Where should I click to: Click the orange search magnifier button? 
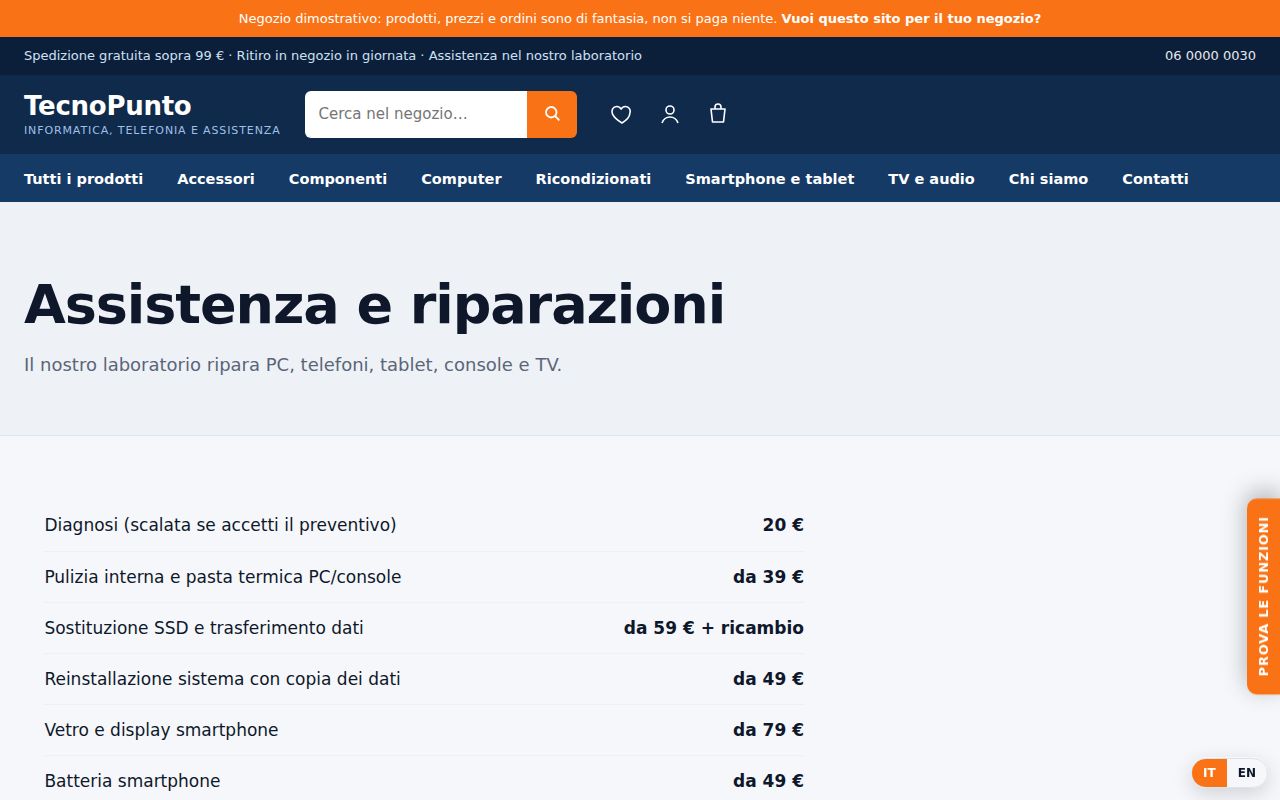pyautogui.click(x=552, y=114)
